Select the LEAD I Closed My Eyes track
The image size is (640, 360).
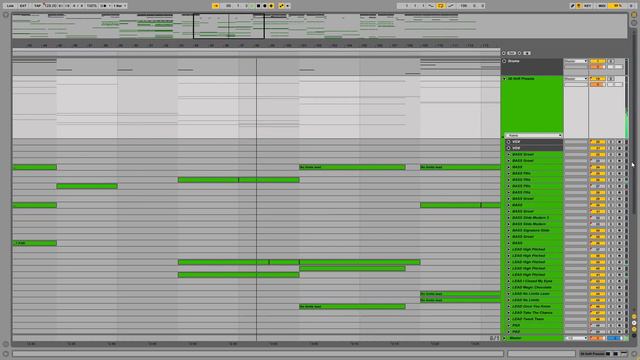(x=532, y=281)
